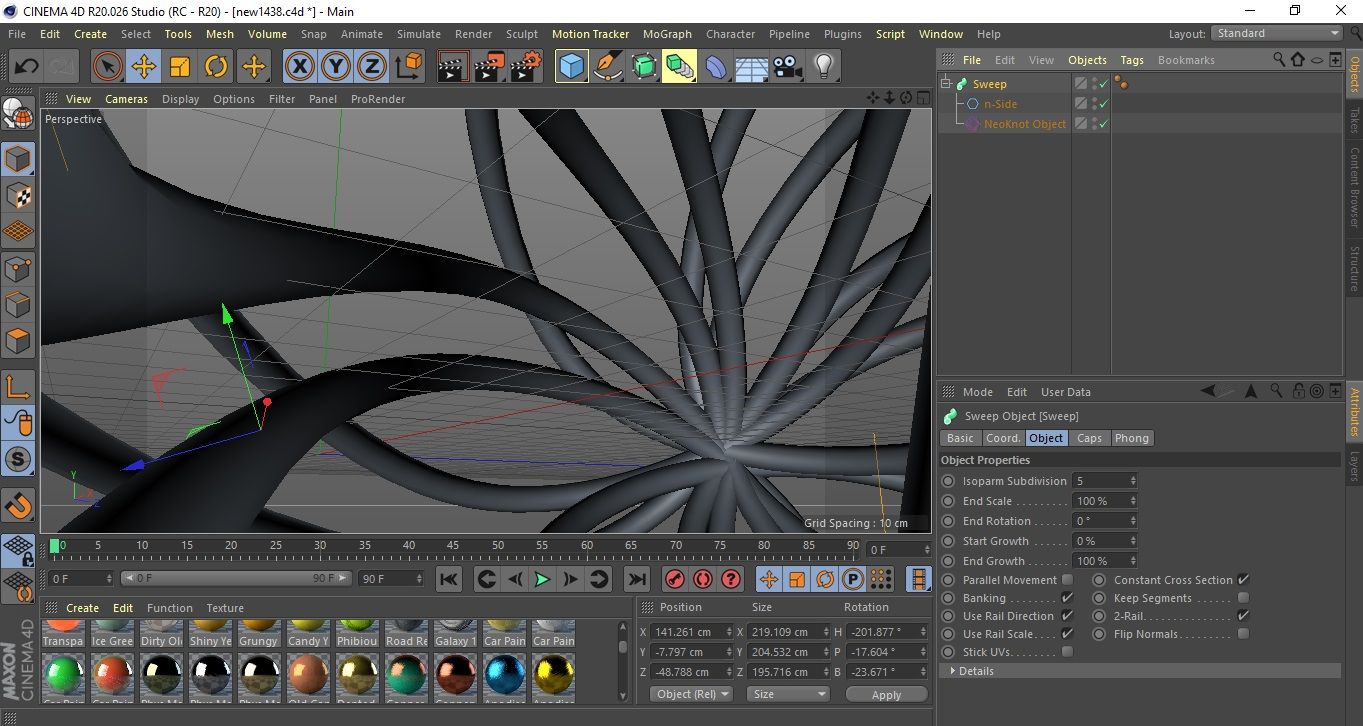Toggle X-axis lock icon

coord(299,67)
